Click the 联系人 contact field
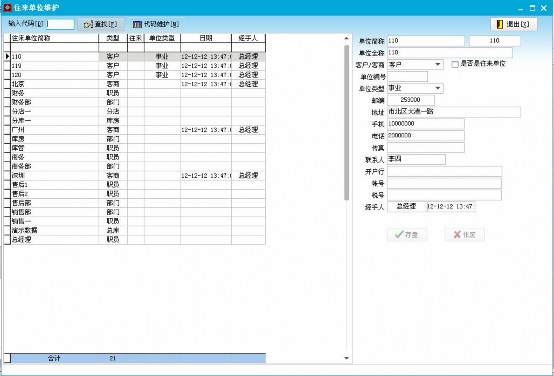This screenshot has height=376, width=554. point(416,159)
